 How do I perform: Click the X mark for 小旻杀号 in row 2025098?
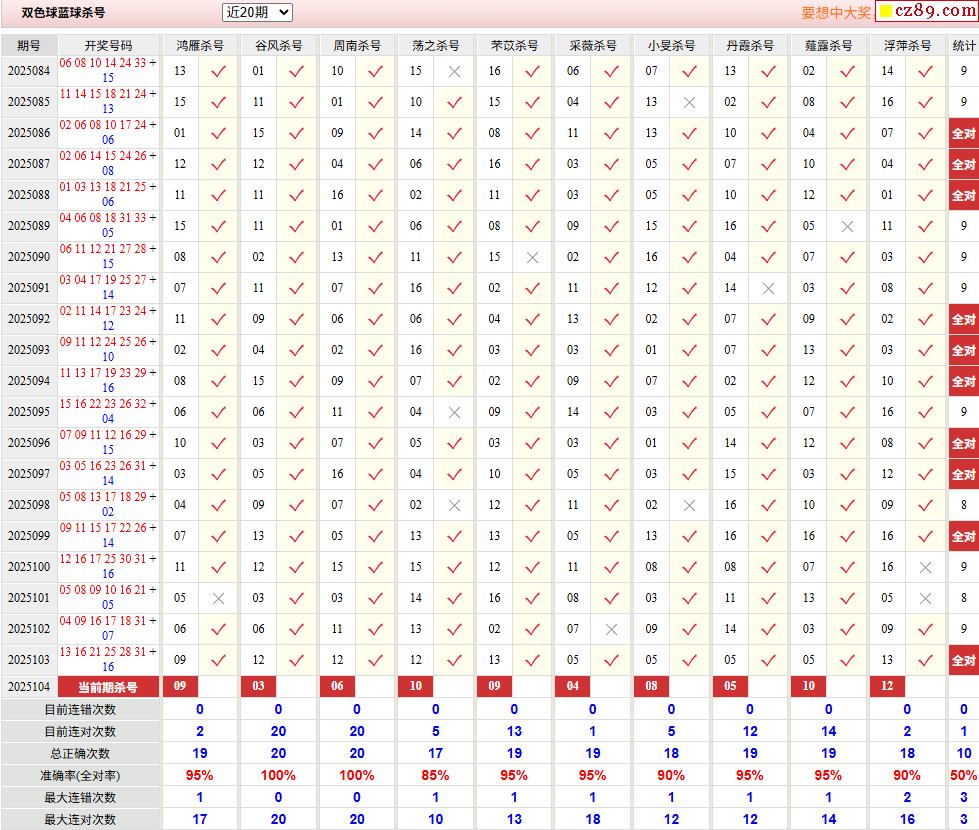click(689, 506)
